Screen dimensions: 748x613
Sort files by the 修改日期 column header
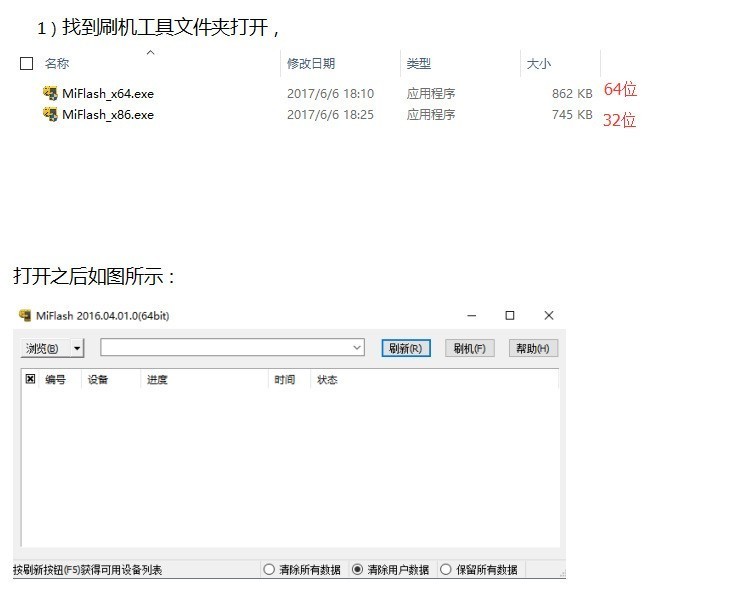311,63
